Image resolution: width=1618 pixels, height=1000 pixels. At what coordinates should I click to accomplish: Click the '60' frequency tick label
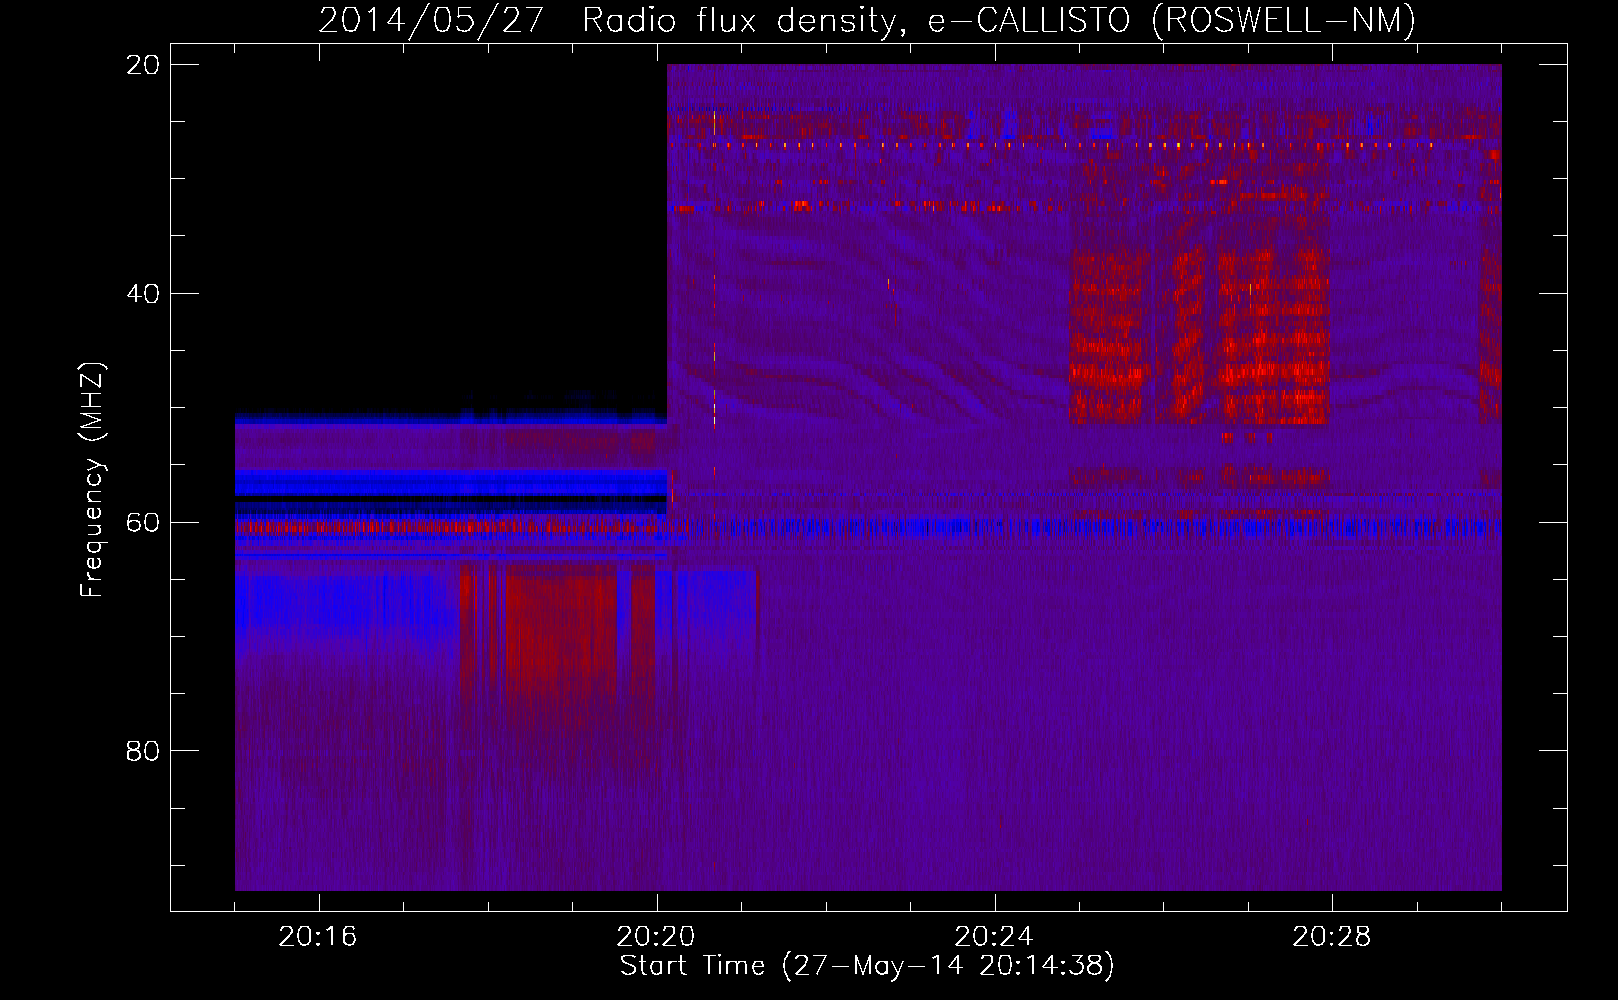(143, 522)
